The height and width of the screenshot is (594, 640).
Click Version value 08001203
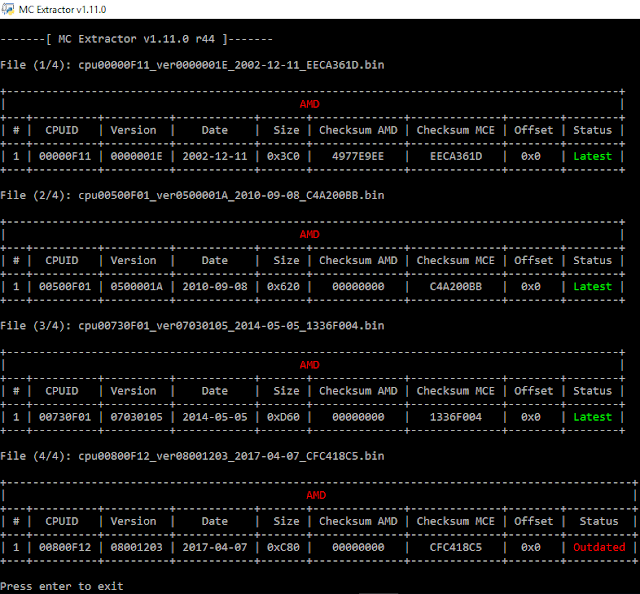click(136, 547)
